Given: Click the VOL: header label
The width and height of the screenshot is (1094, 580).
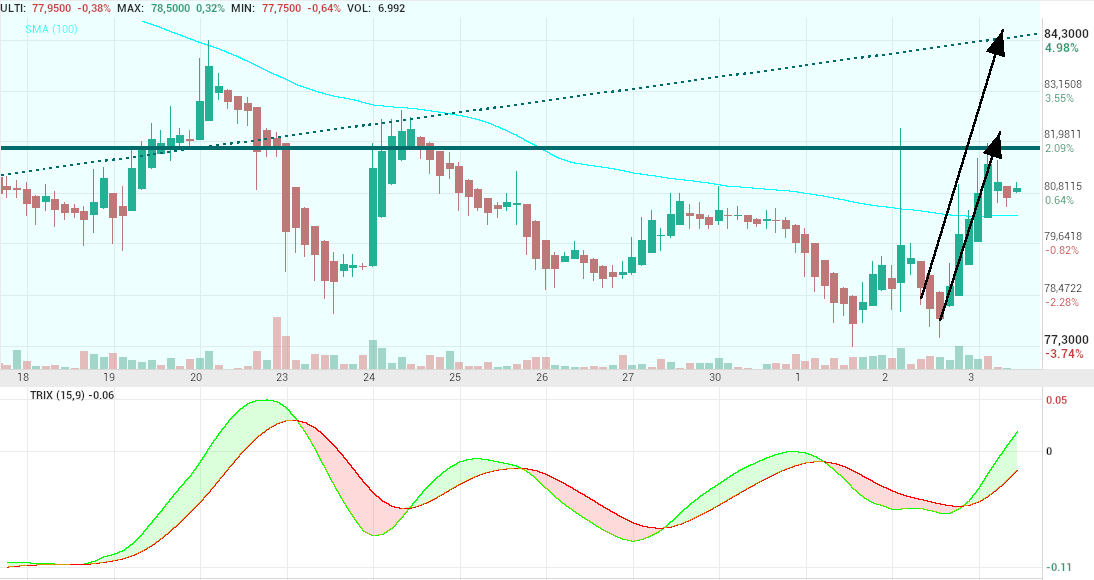Looking at the screenshot, I should pos(359,8).
